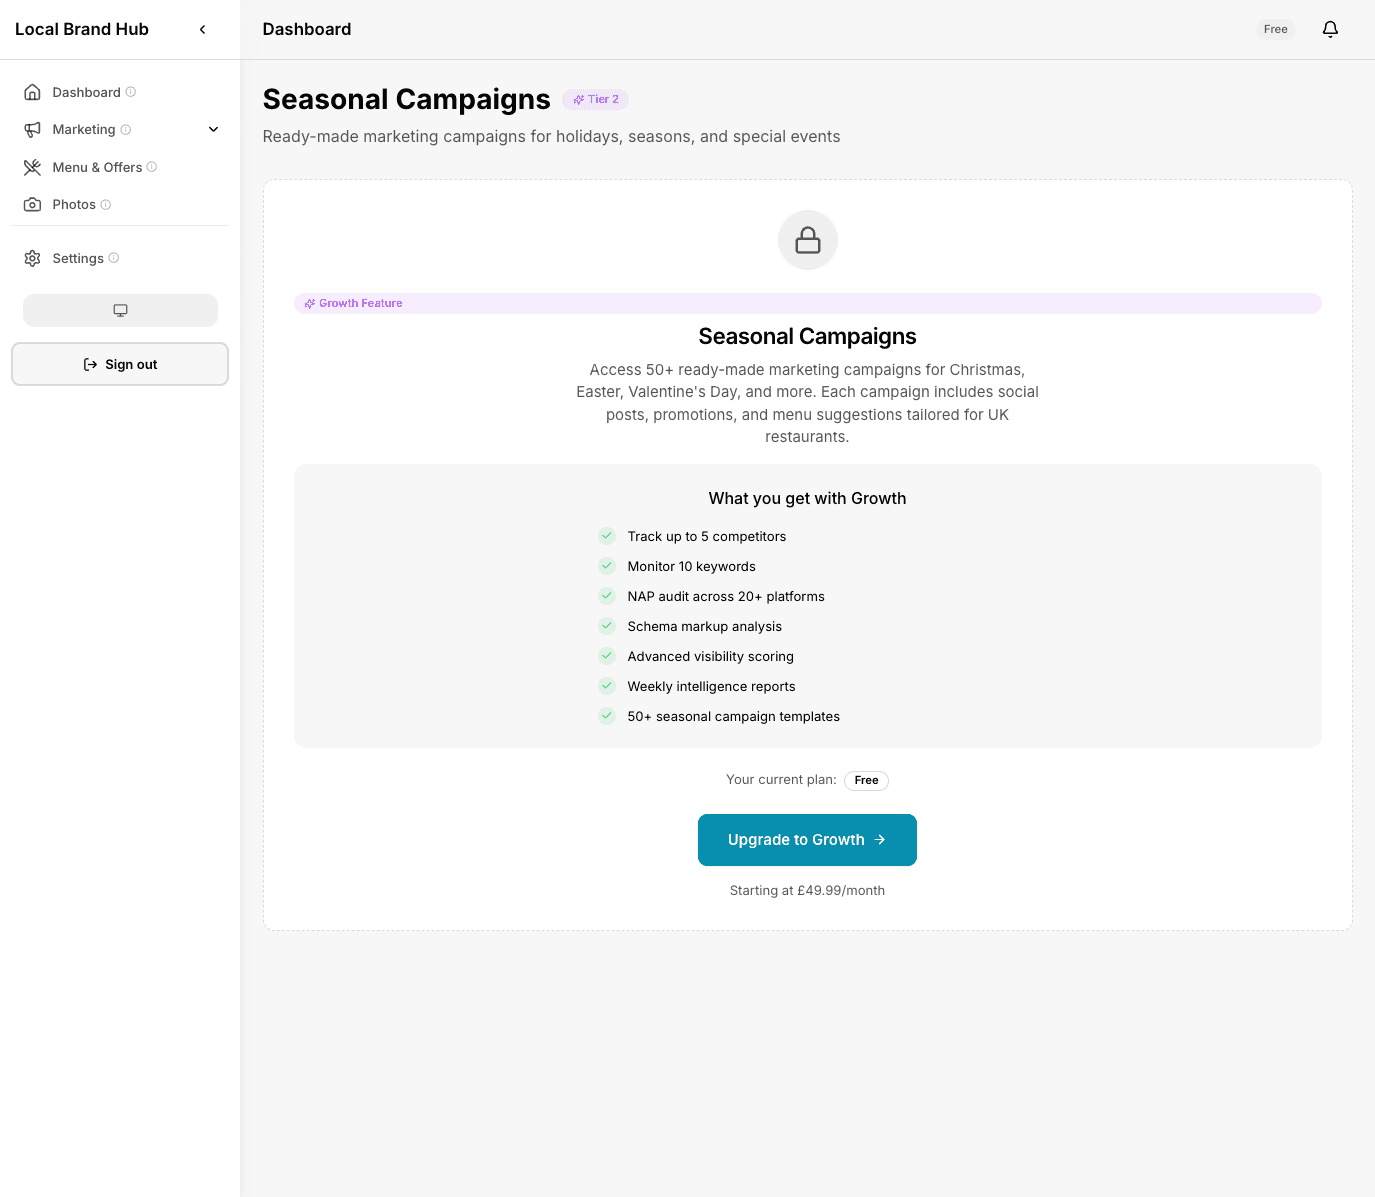
Task: Collapse the sidebar with the left chevron
Action: point(202,29)
